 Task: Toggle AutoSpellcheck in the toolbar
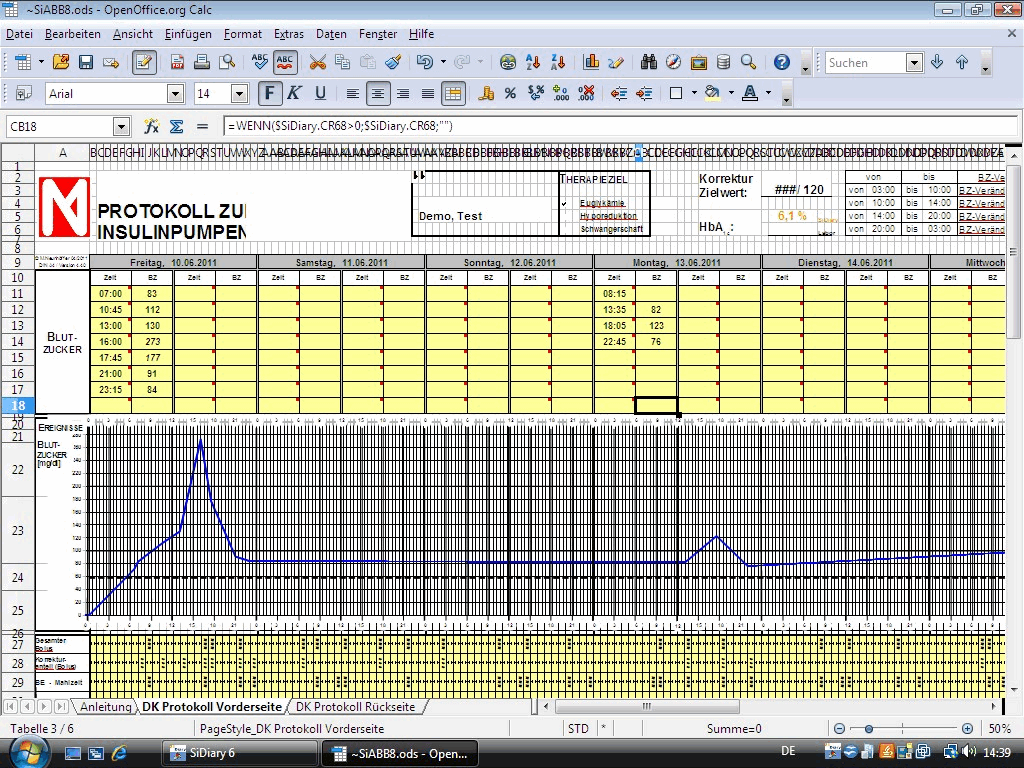pyautogui.click(x=285, y=62)
